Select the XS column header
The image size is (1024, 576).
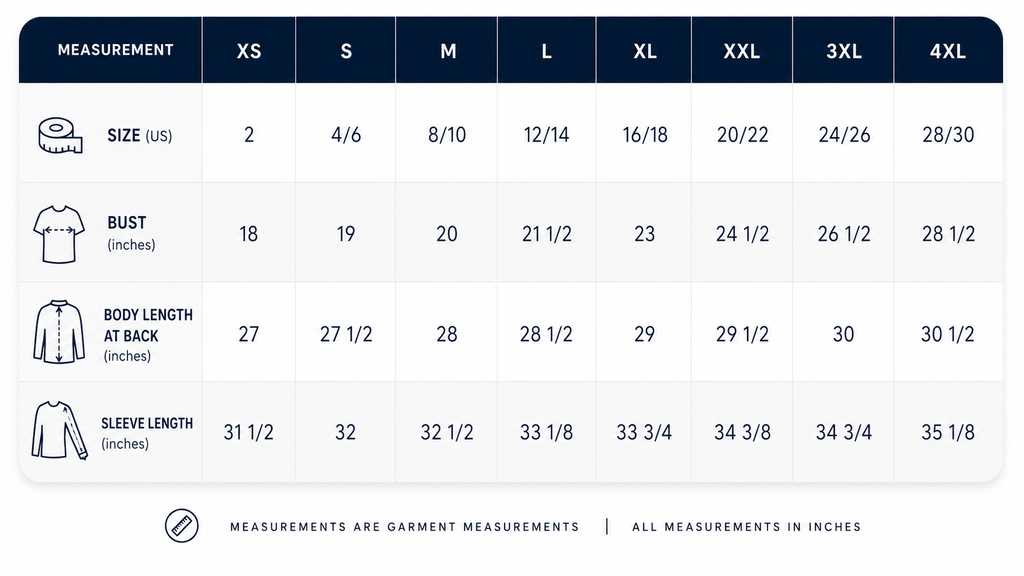tap(249, 51)
